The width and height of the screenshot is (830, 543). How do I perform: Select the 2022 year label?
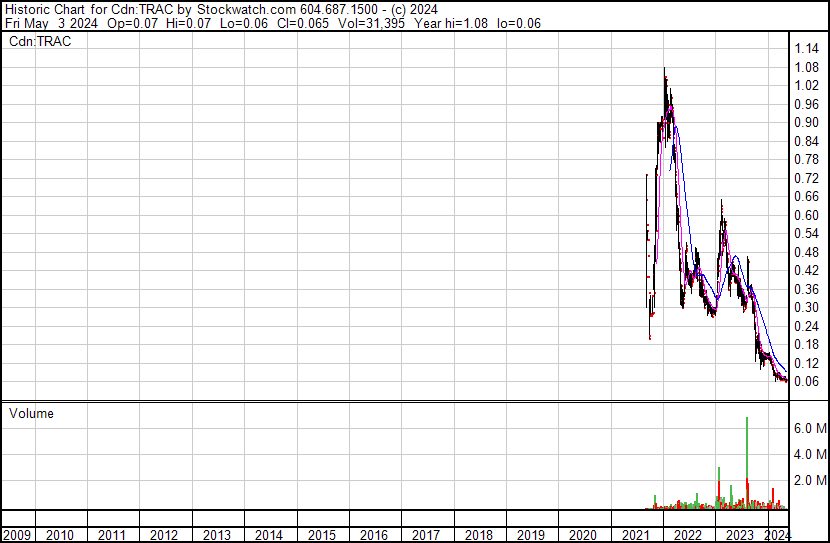click(x=688, y=535)
